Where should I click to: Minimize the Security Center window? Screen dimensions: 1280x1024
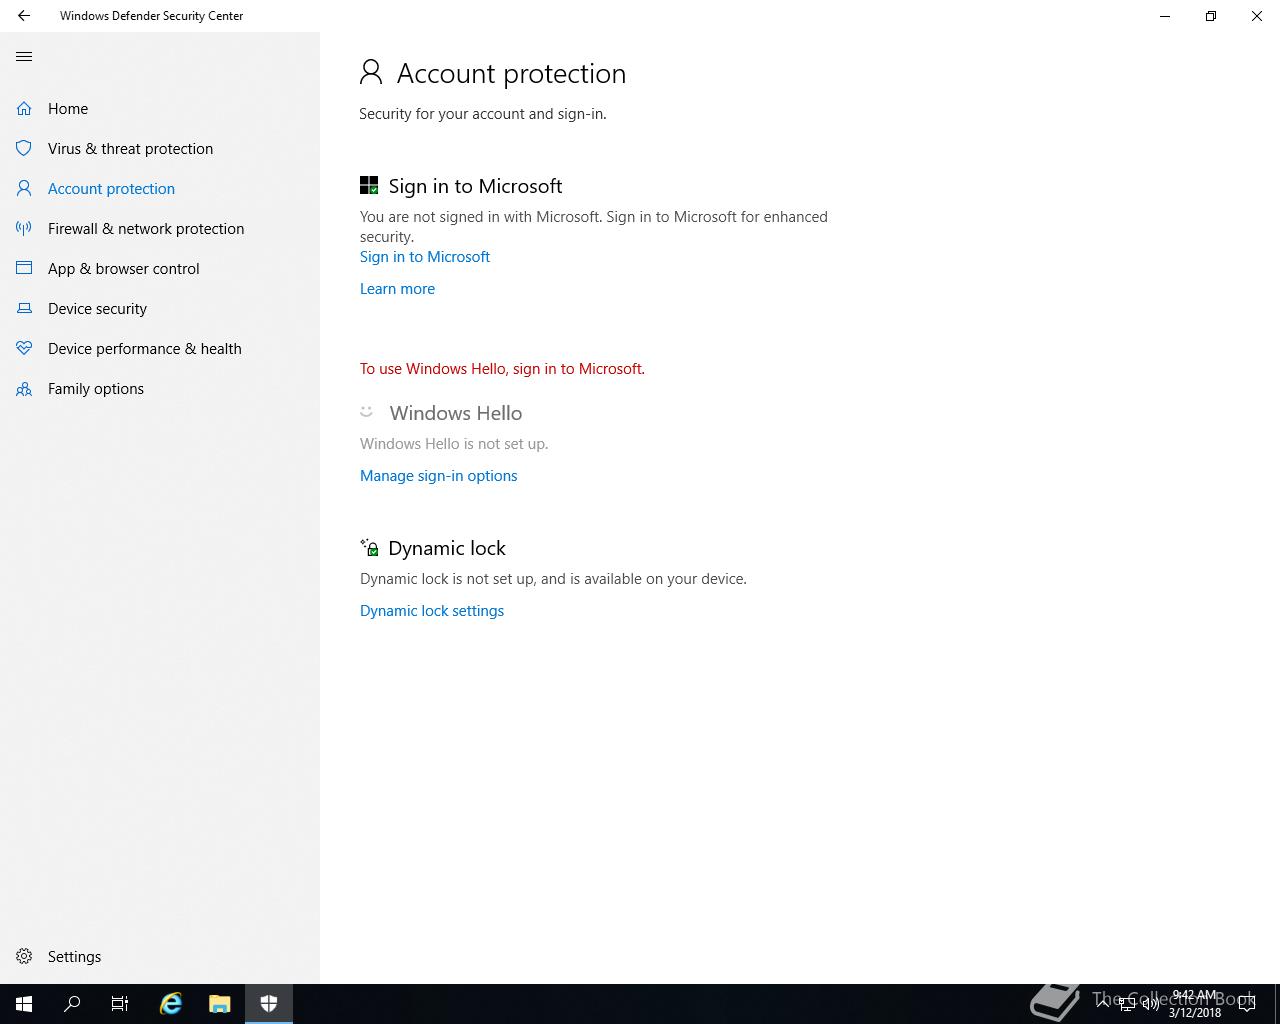(1165, 16)
